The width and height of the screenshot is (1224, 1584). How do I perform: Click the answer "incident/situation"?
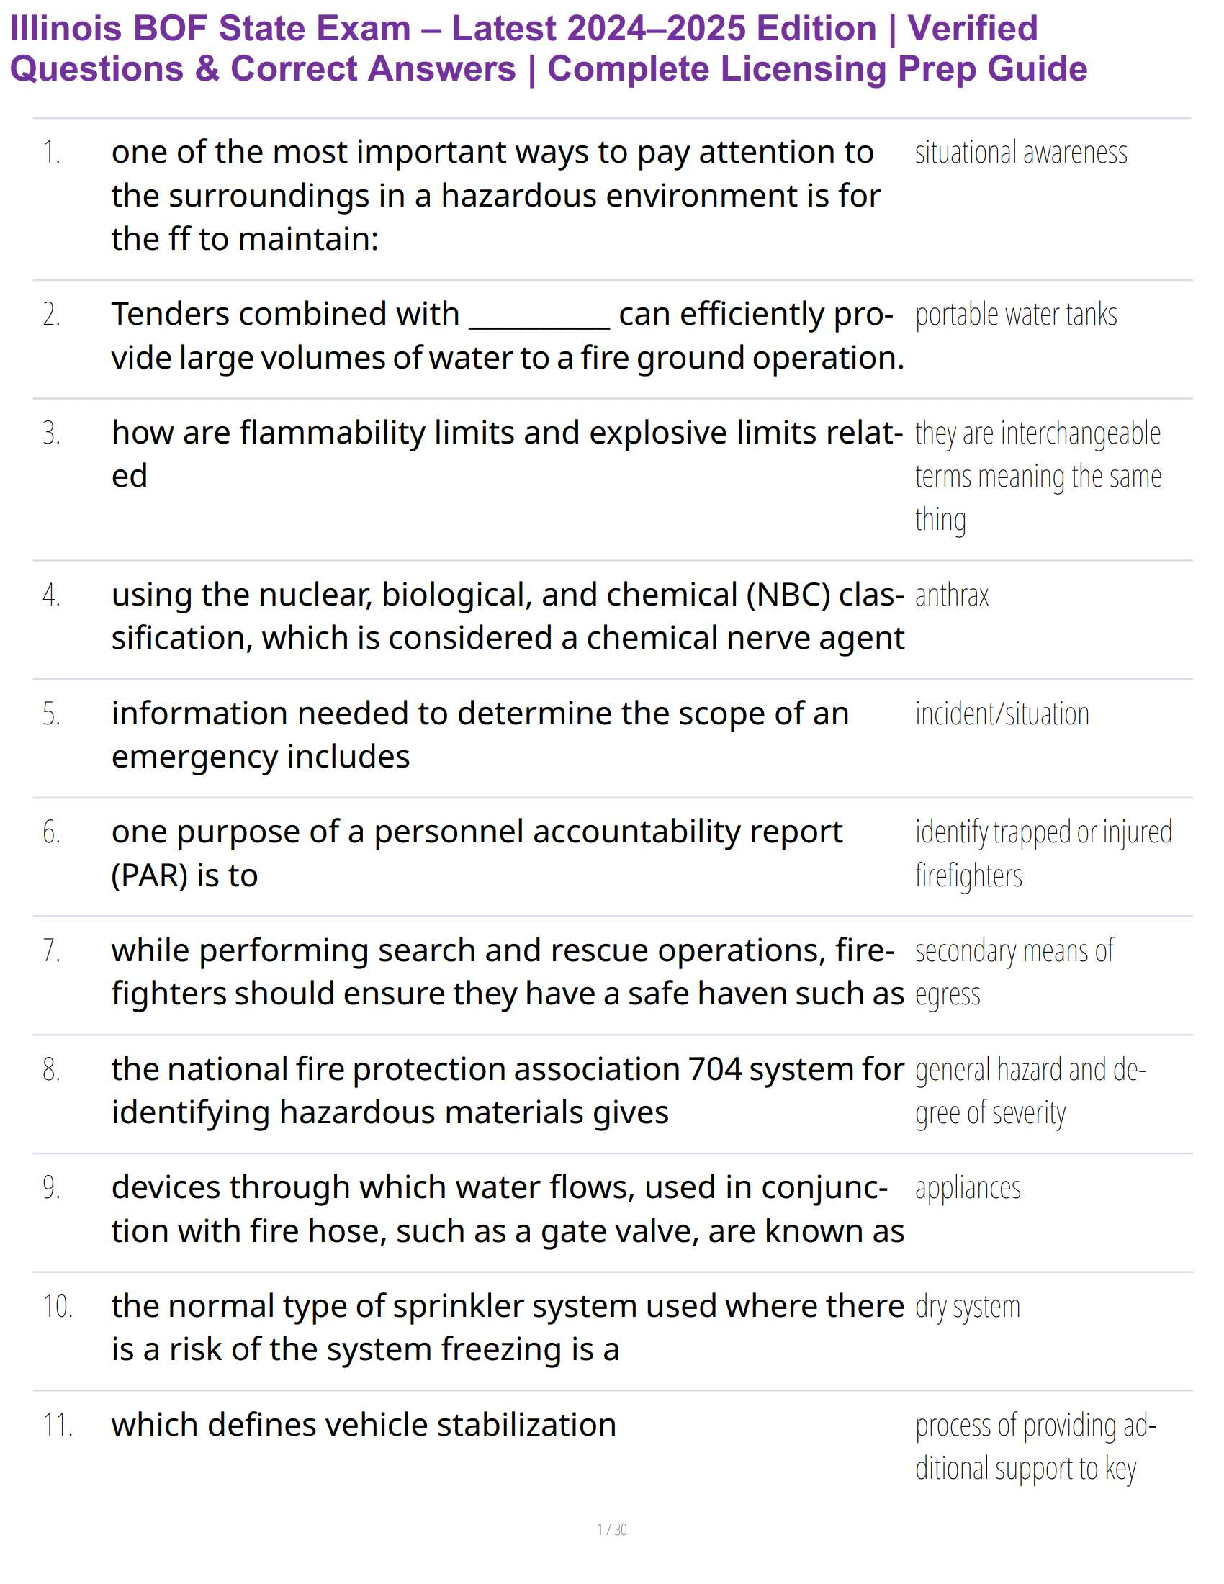pos(1001,714)
